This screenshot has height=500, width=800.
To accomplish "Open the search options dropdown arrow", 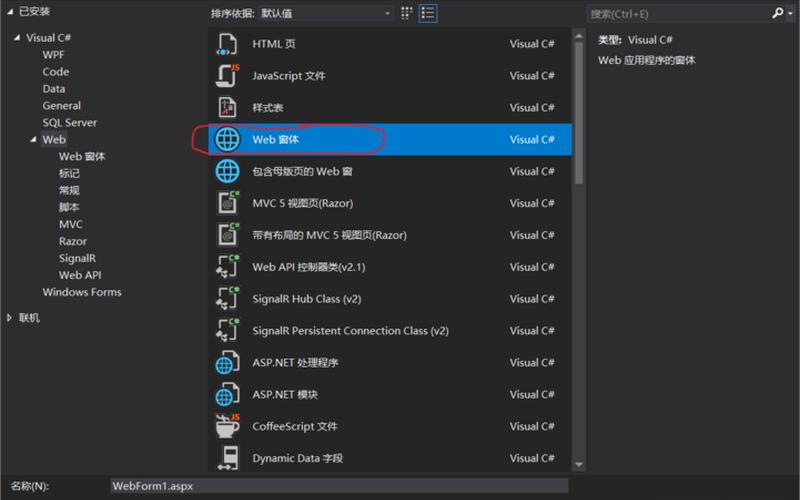I will tap(790, 14).
